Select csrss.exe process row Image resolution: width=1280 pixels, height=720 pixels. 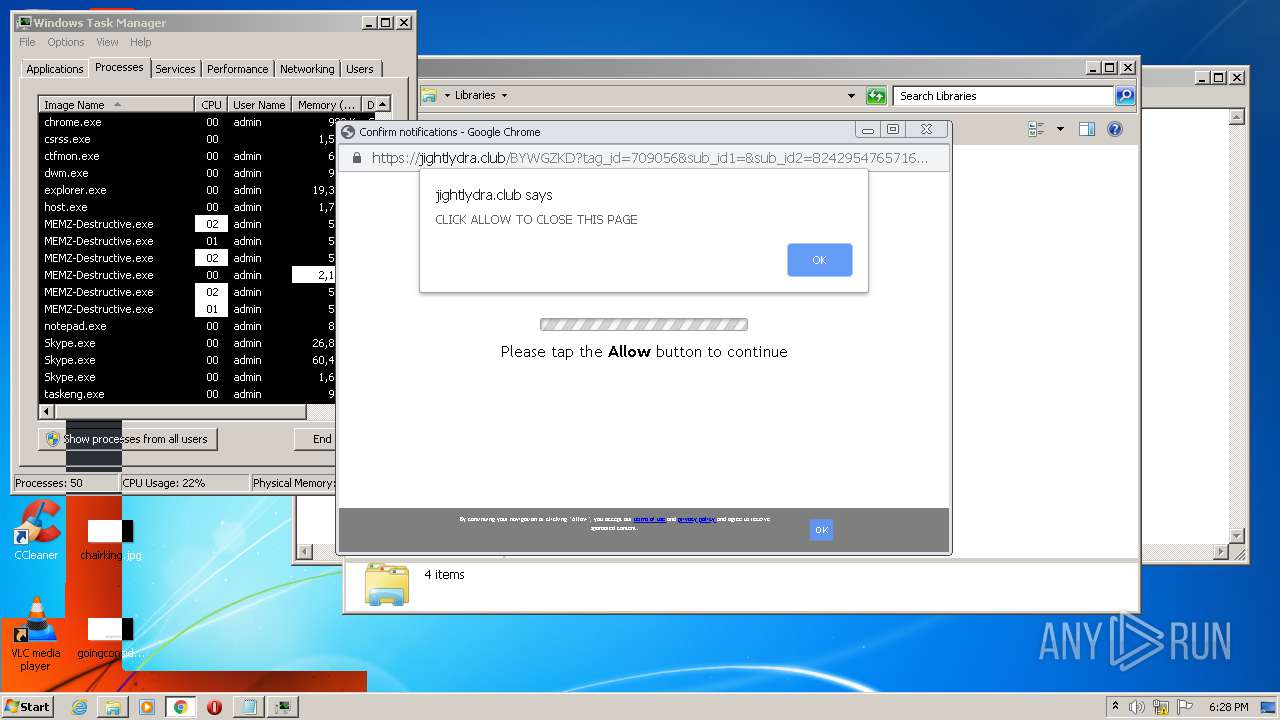pos(186,139)
